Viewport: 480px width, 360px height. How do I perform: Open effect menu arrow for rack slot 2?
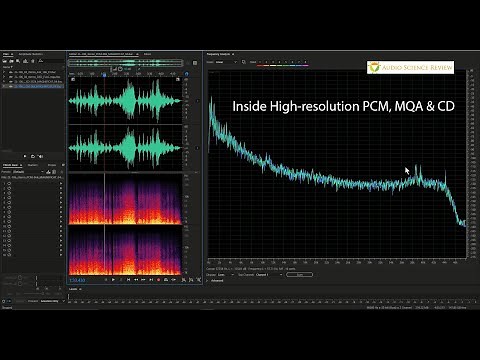[x=61, y=188]
